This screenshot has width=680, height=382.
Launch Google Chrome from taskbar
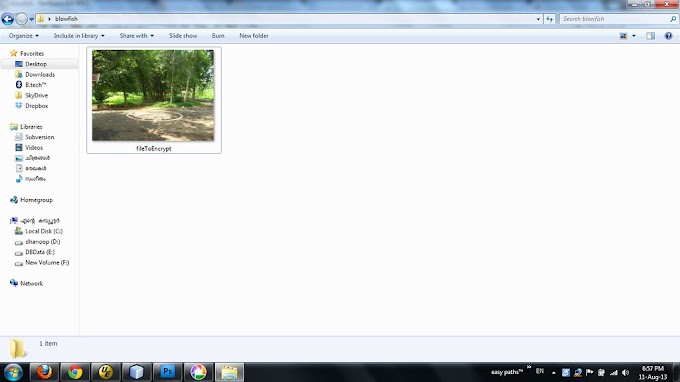pos(75,372)
